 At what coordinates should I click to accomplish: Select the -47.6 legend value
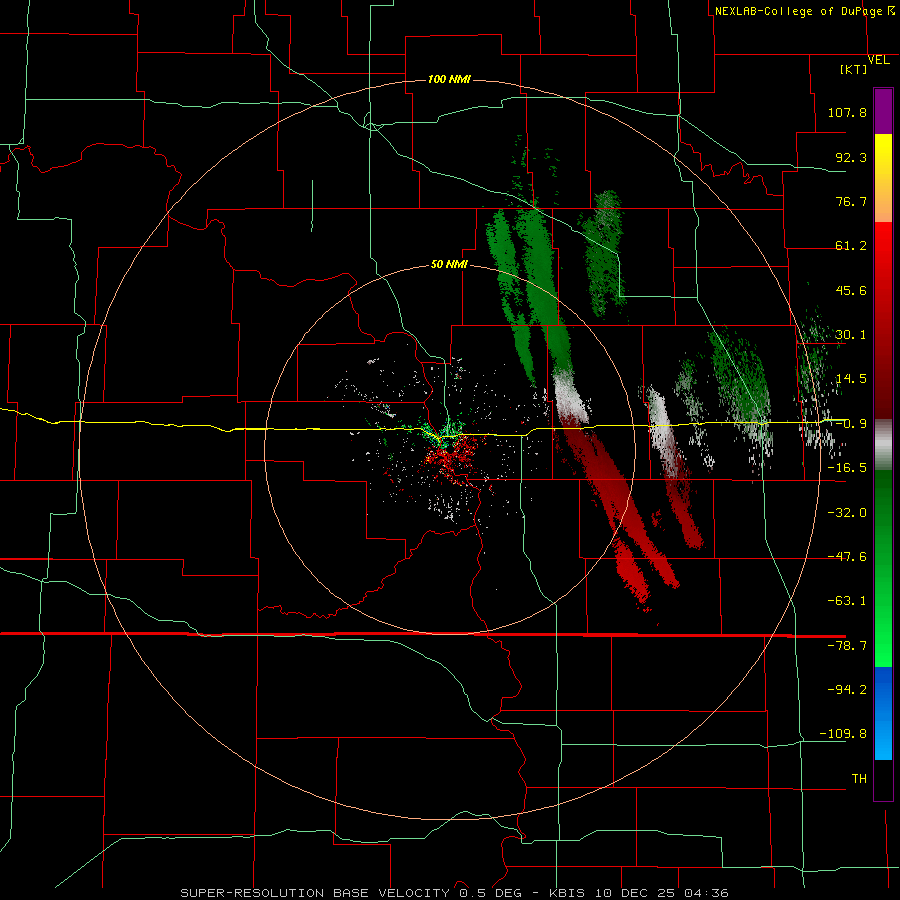click(847, 557)
